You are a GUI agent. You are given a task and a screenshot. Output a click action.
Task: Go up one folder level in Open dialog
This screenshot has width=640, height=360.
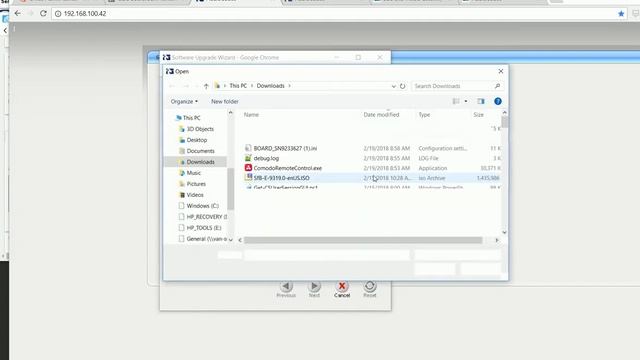coord(206,86)
